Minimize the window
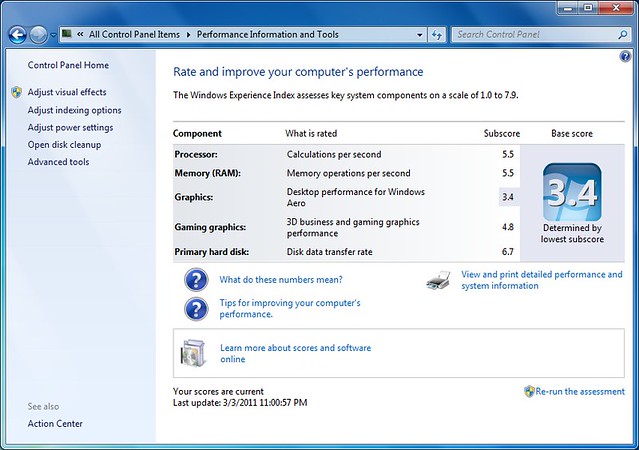 pyautogui.click(x=568, y=7)
